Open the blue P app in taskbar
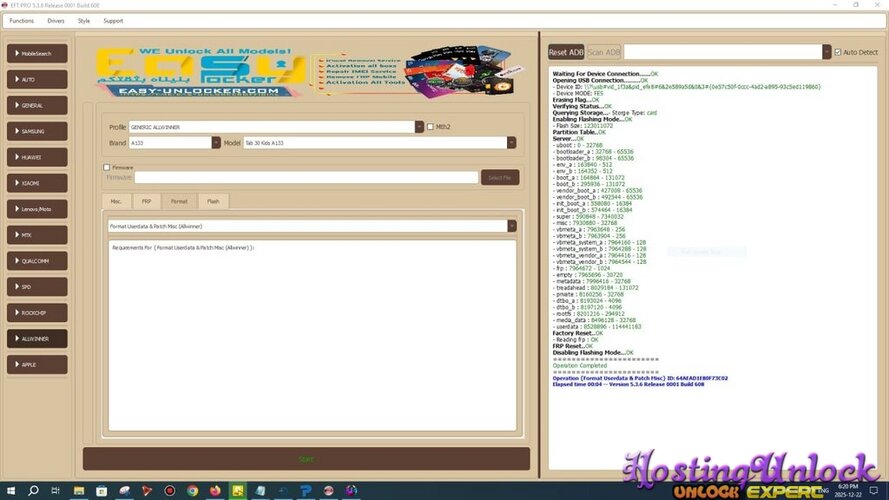Screen dimensions: 889x500 pyautogui.click(x=306, y=491)
